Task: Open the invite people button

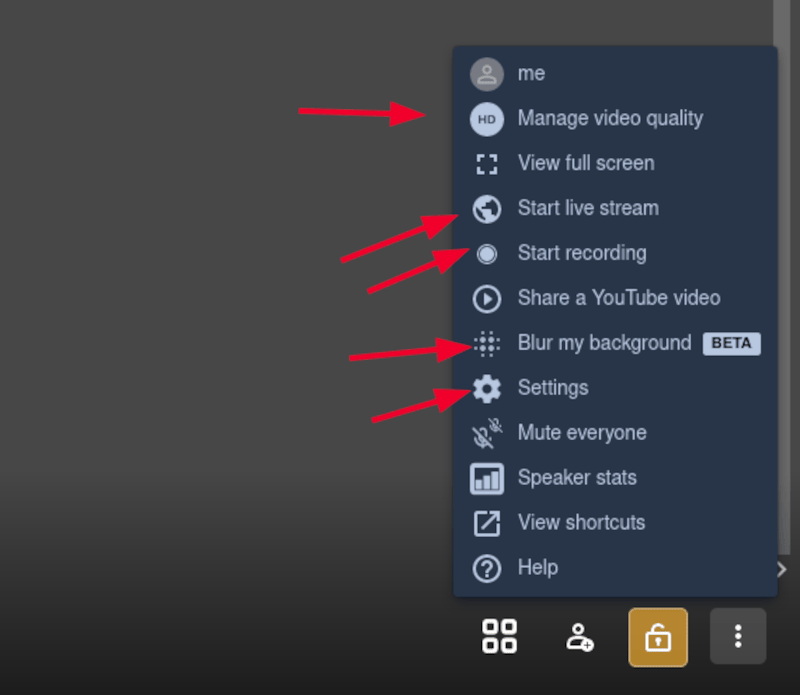Action: 580,637
